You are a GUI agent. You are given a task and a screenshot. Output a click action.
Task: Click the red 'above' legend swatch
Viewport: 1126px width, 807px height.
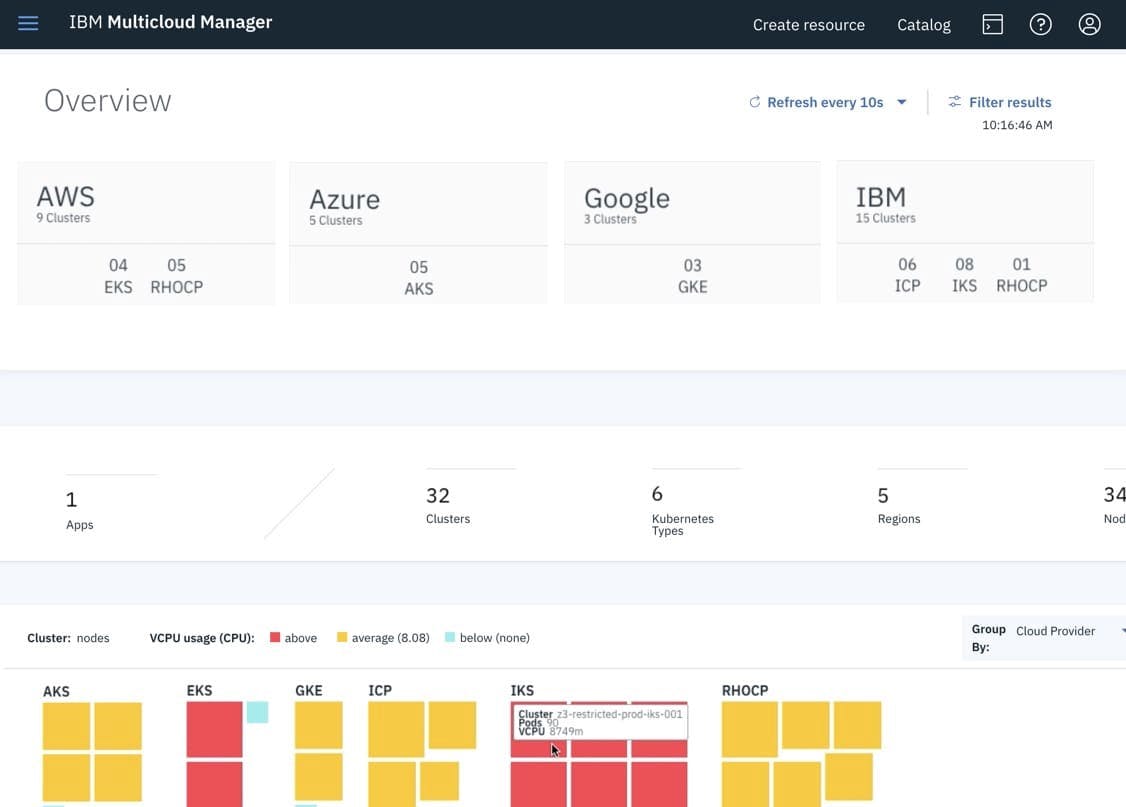275,638
